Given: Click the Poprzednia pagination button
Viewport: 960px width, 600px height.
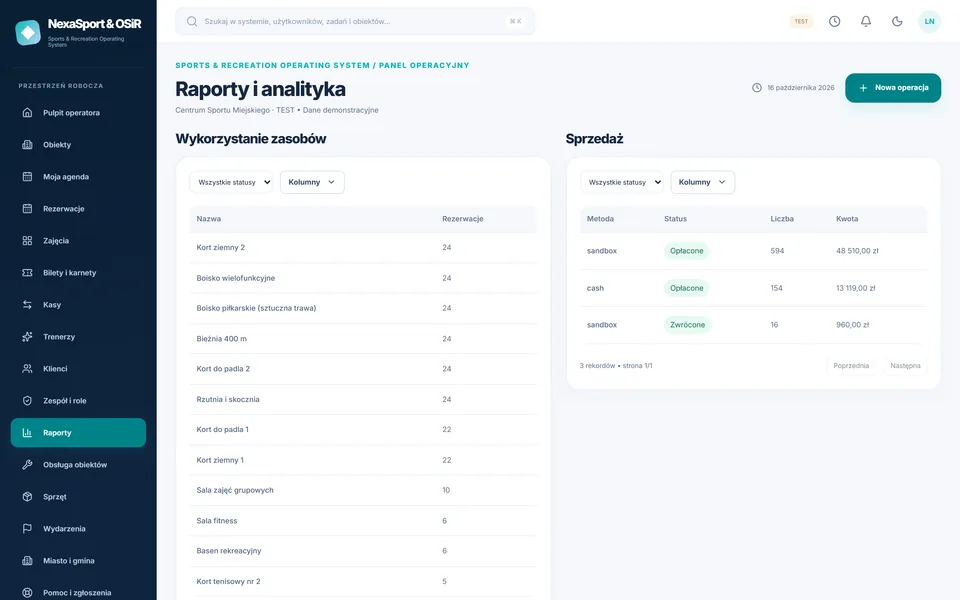Looking at the screenshot, I should point(851,366).
